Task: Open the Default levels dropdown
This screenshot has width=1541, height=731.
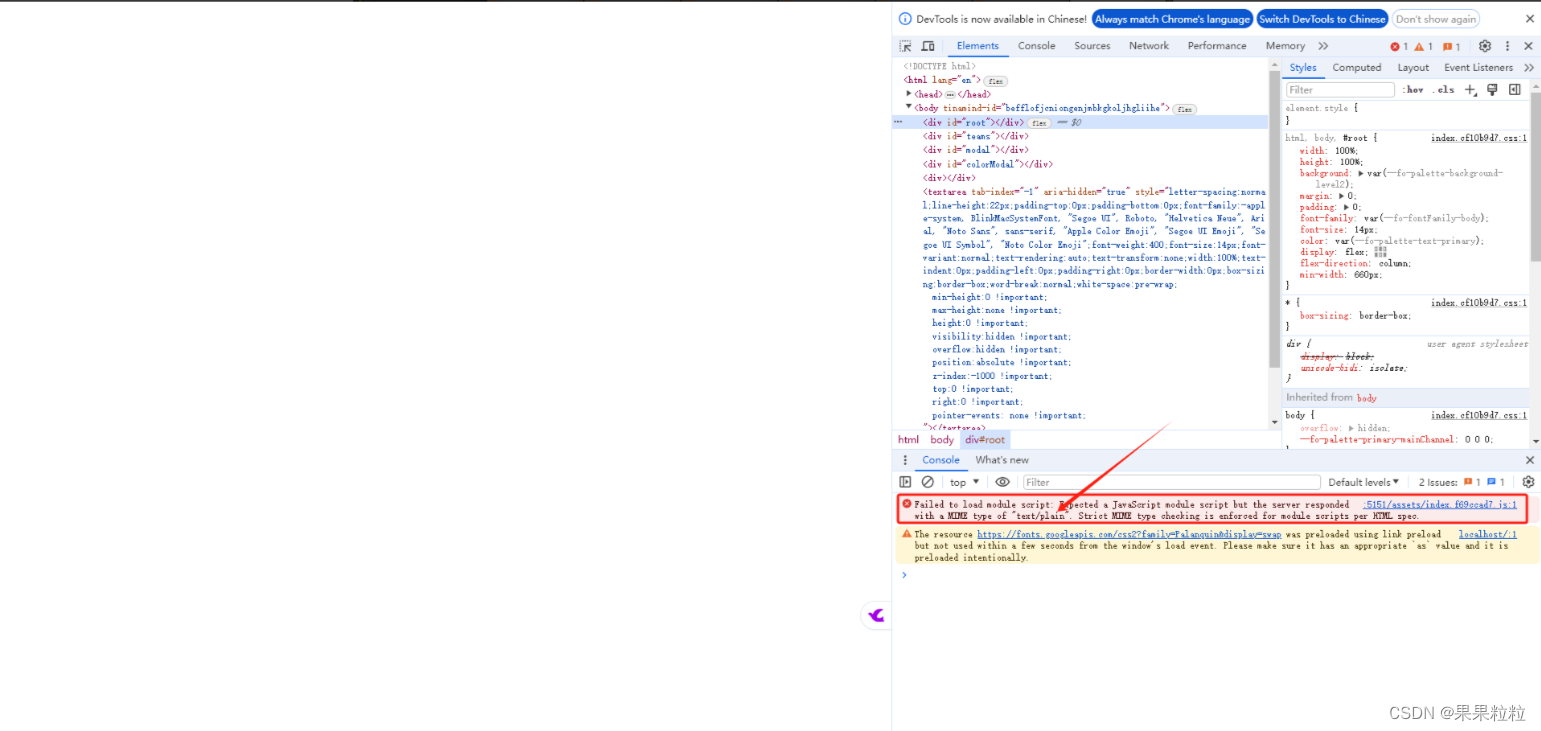Action: 1363,482
